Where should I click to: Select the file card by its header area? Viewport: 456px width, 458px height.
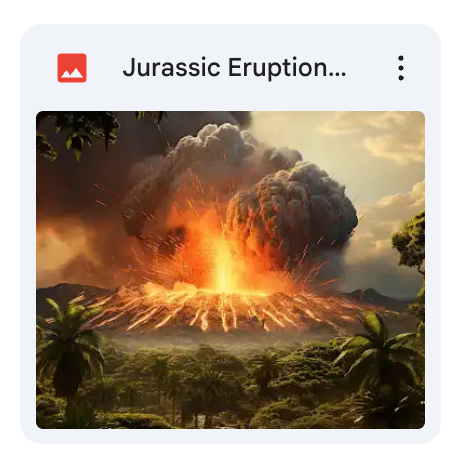(230, 68)
